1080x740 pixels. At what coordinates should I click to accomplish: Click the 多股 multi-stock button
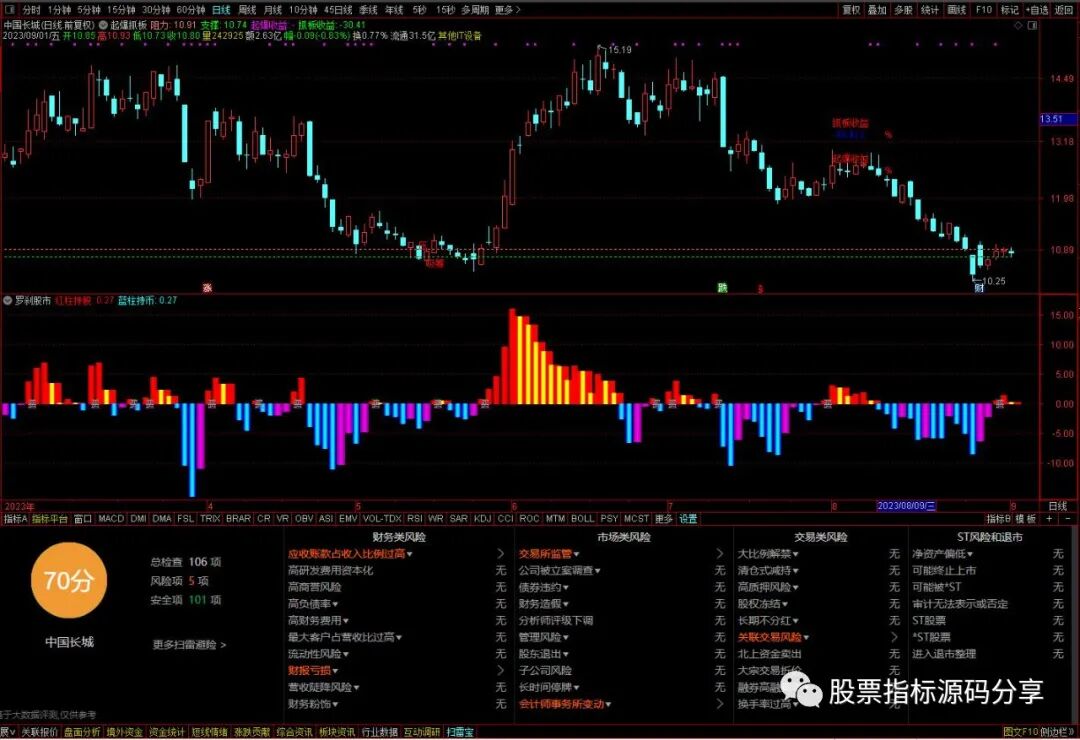[x=903, y=10]
